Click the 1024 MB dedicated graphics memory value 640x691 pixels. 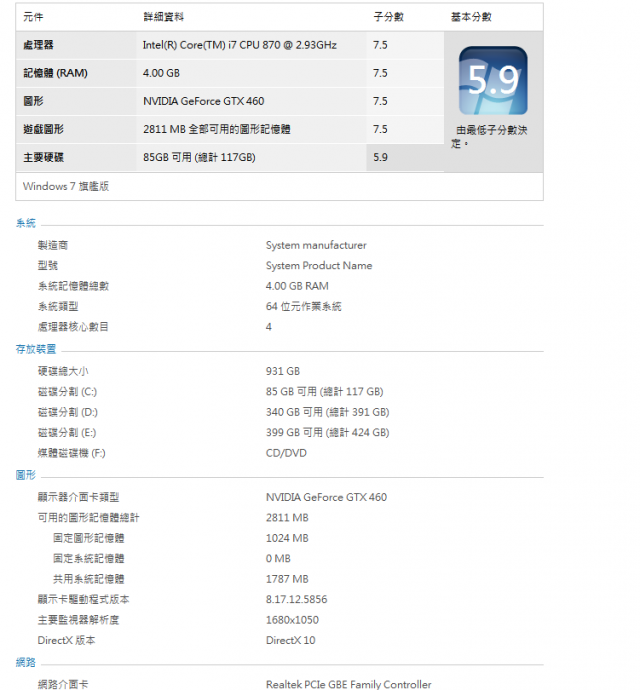(287, 539)
